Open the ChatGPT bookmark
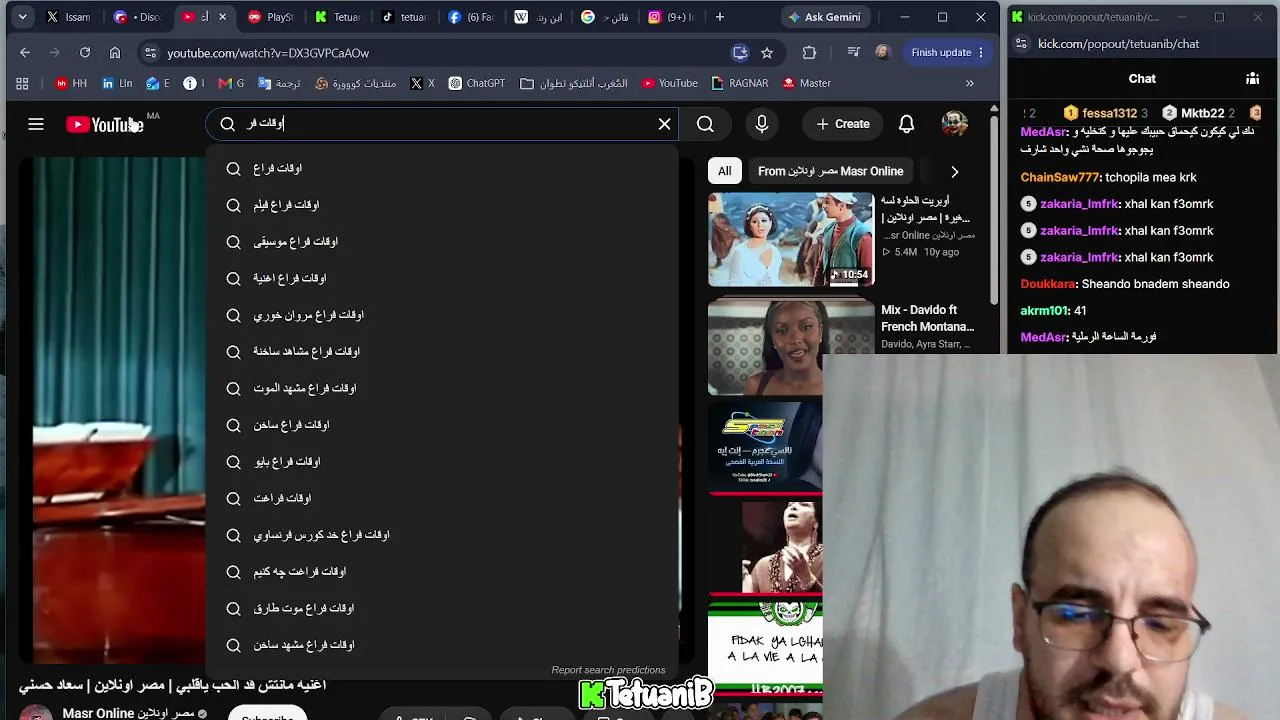 476,83
